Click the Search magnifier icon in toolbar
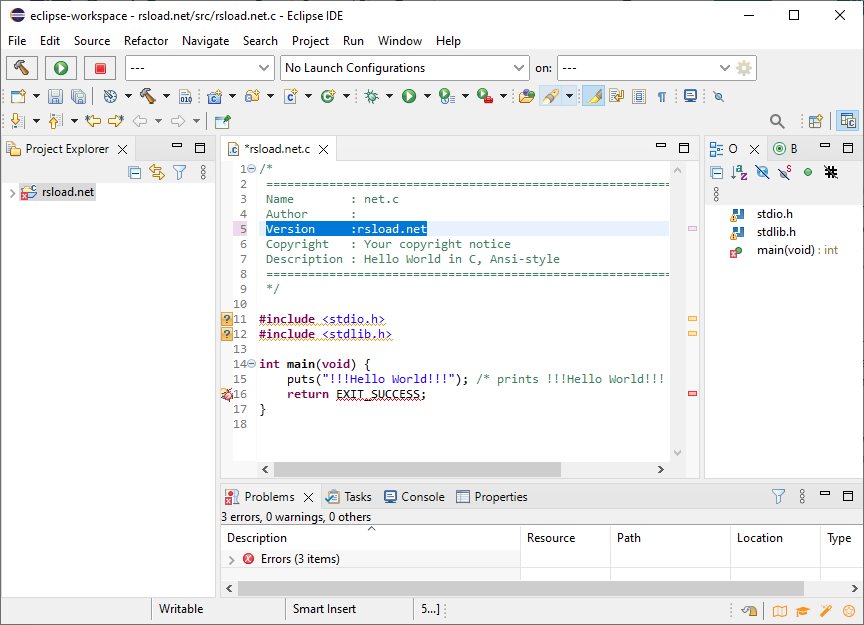The height and width of the screenshot is (625, 864). tap(777, 121)
